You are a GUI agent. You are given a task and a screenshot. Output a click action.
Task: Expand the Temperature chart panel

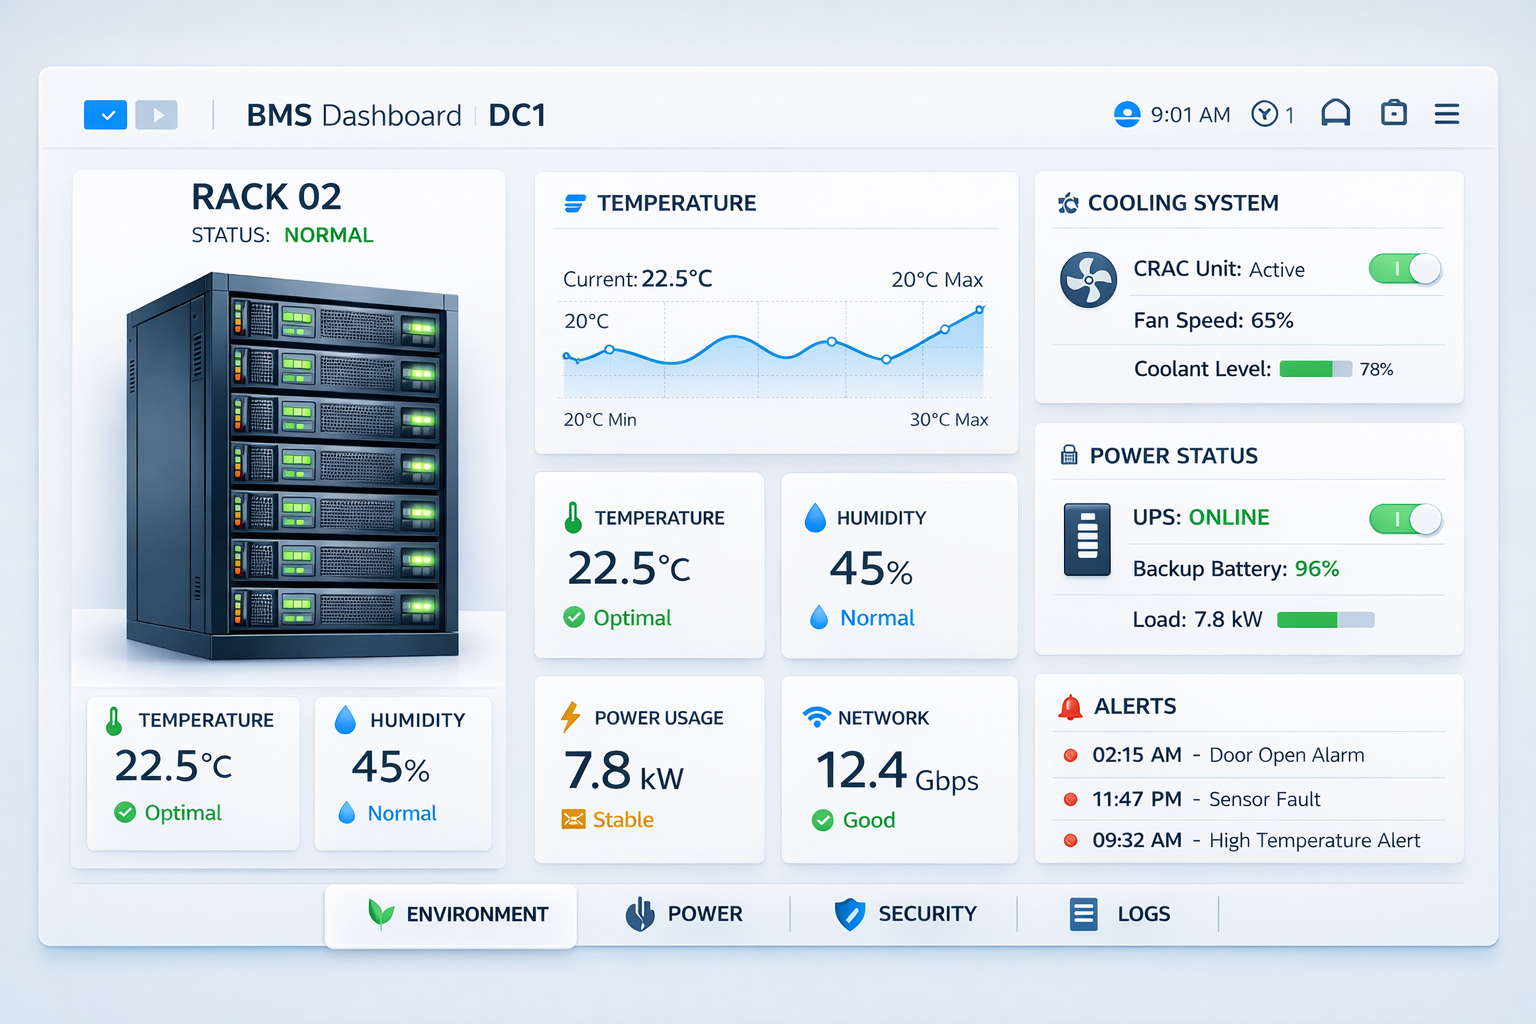click(x=776, y=312)
